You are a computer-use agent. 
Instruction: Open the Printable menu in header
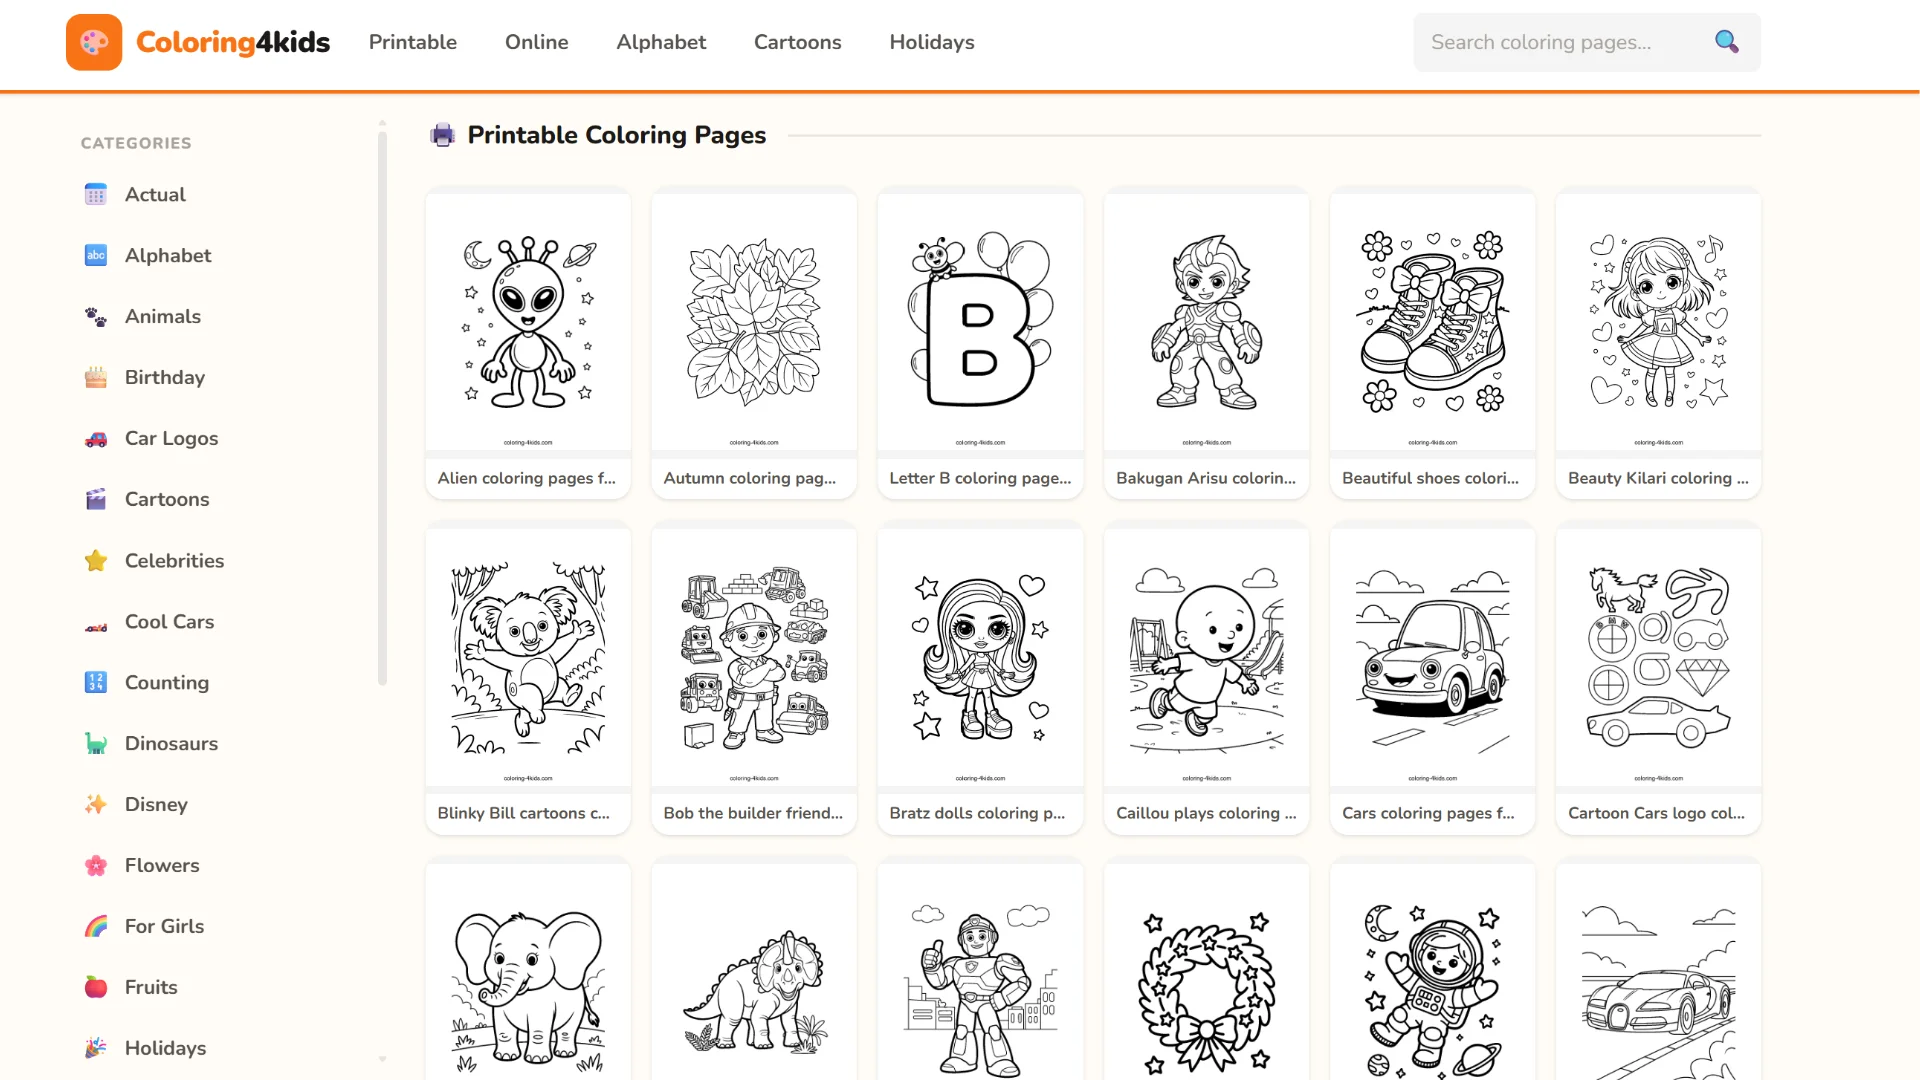coord(413,42)
